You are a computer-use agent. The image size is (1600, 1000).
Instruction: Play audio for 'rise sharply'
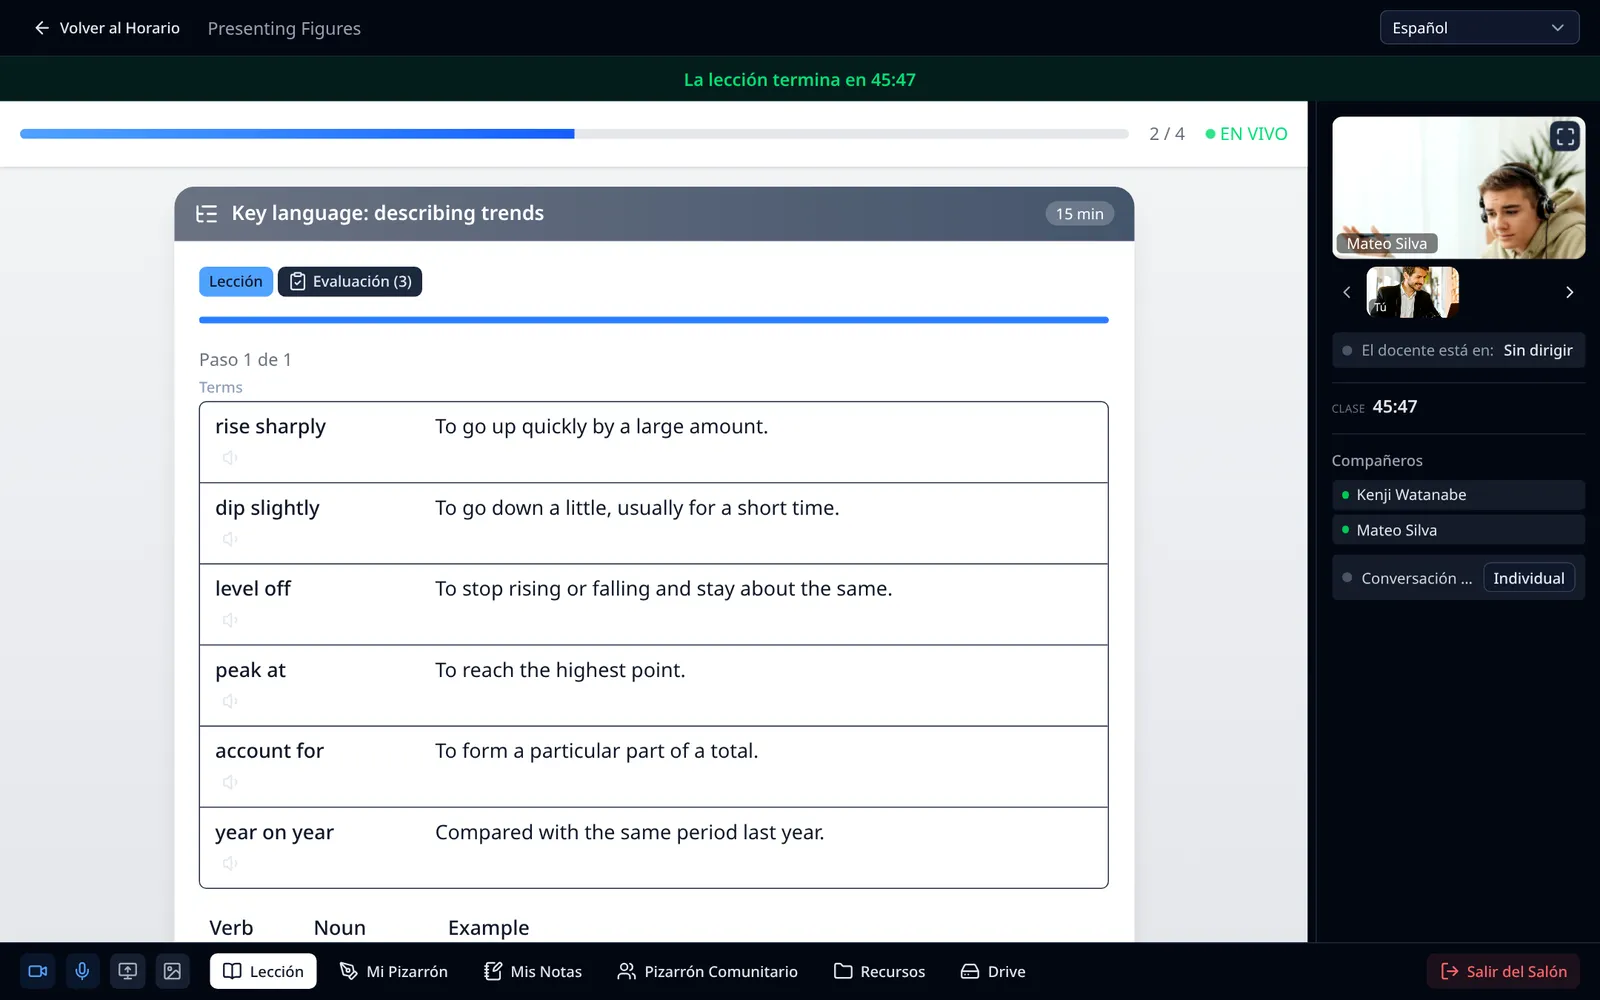click(x=230, y=458)
